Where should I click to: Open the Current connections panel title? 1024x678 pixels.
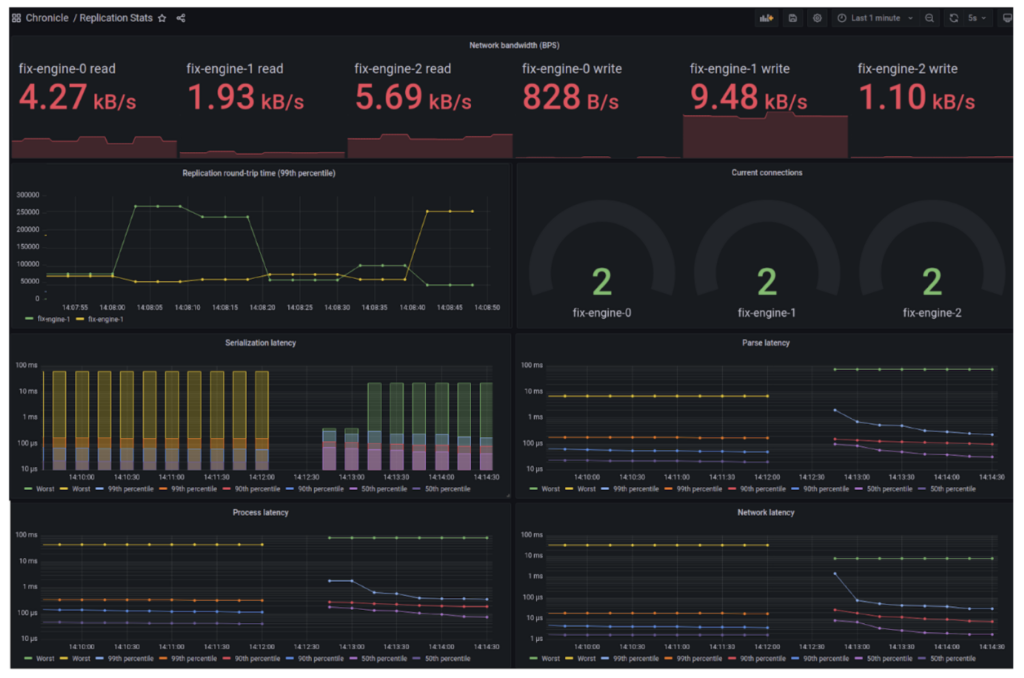tap(767, 173)
